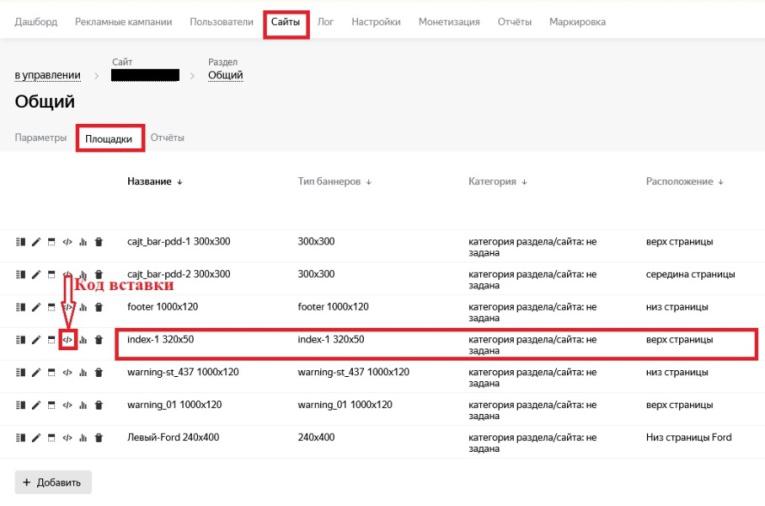This screenshot has width=765, height=506.
Task: Click 'Низ страницы Ford' location cell
Action: (x=689, y=438)
